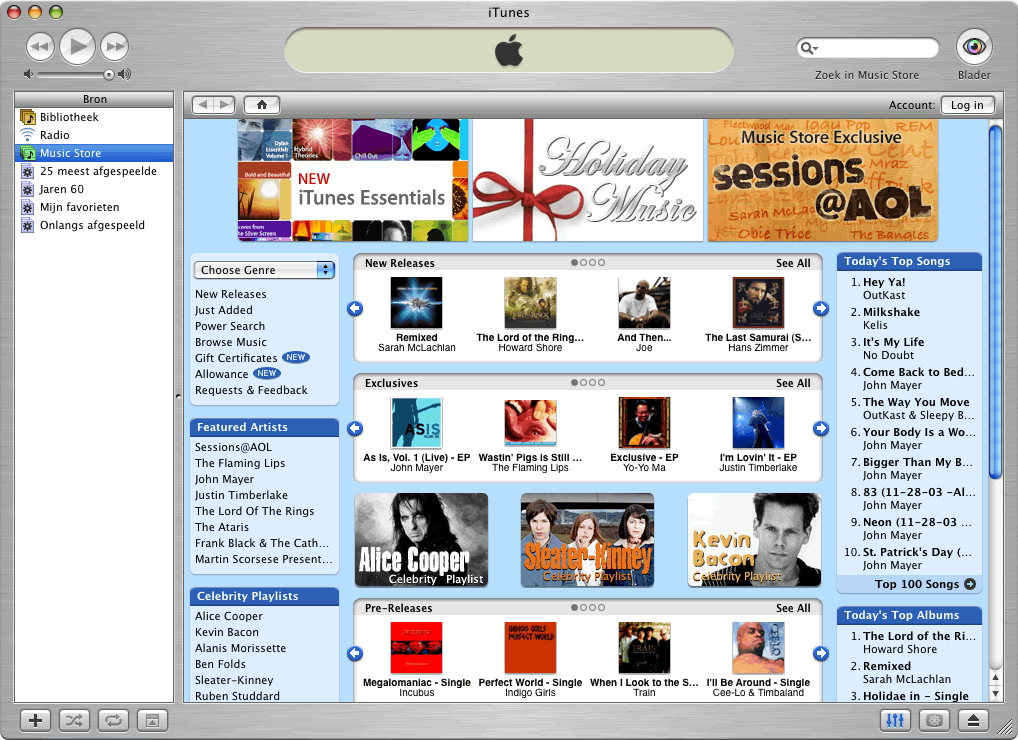Viewport: 1018px width, 740px height.
Task: Open the Sessions @AOL exclusive banner
Action: coord(823,180)
